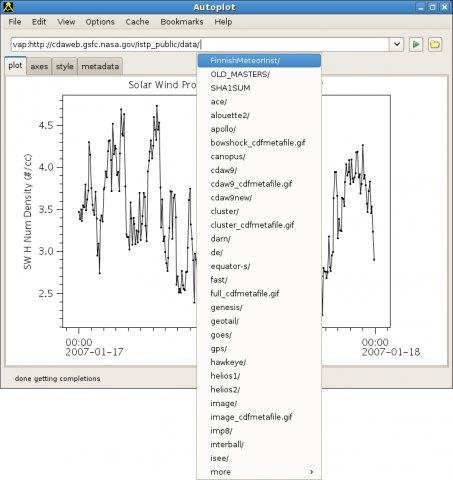The image size is (453, 480).
Task: Open the Edit menu
Action: coord(39,22)
